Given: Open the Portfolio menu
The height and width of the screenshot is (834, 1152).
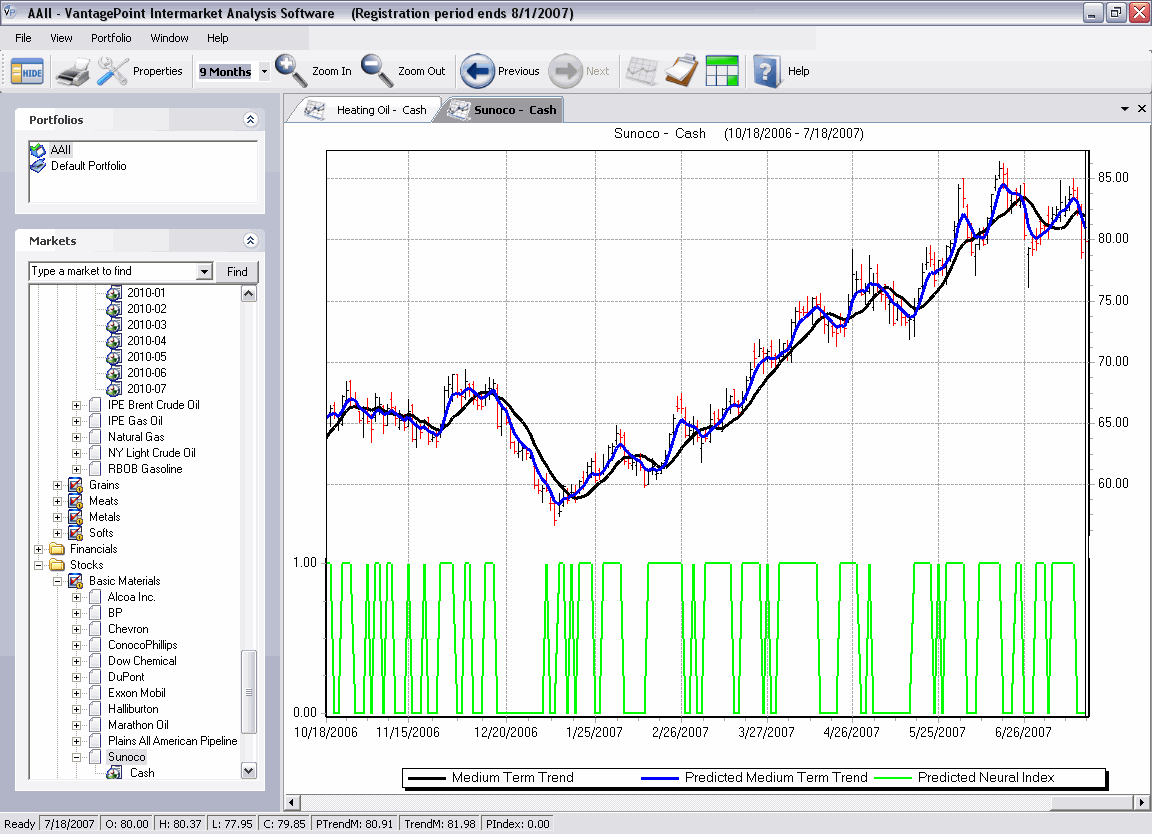Looking at the screenshot, I should point(111,38).
